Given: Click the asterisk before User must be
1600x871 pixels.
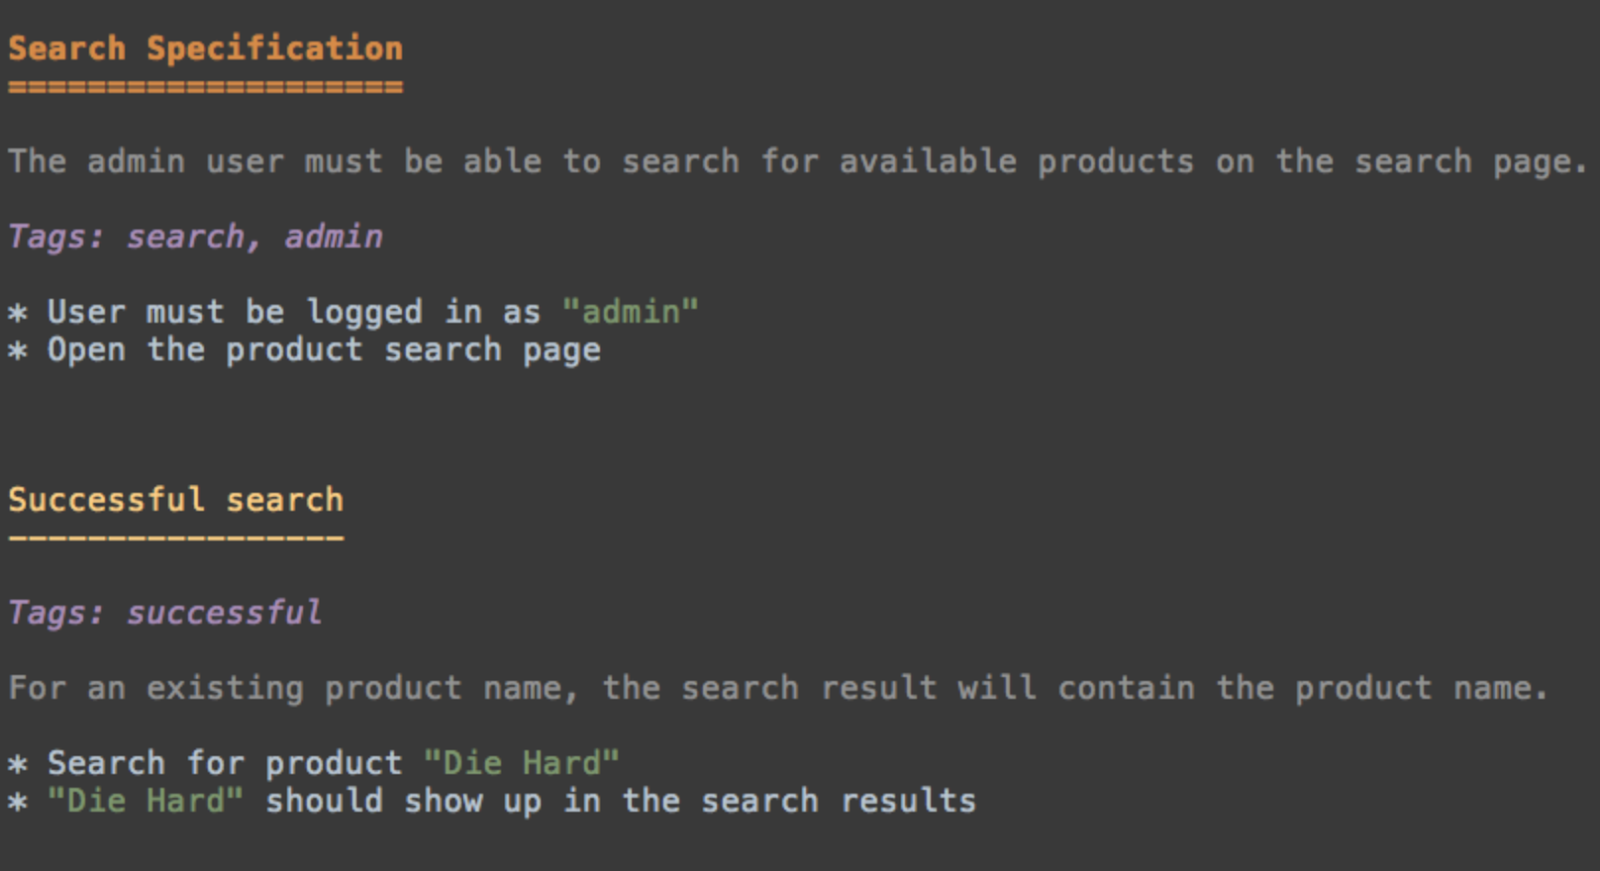Looking at the screenshot, I should point(18,314).
